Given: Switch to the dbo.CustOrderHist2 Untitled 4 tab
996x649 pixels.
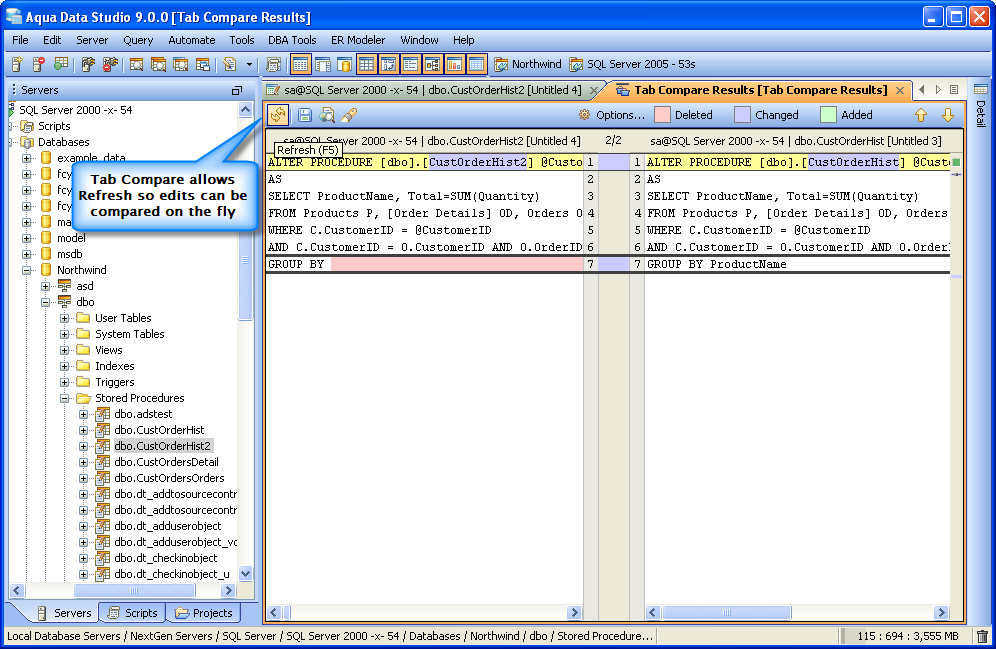Looking at the screenshot, I should (x=431, y=90).
